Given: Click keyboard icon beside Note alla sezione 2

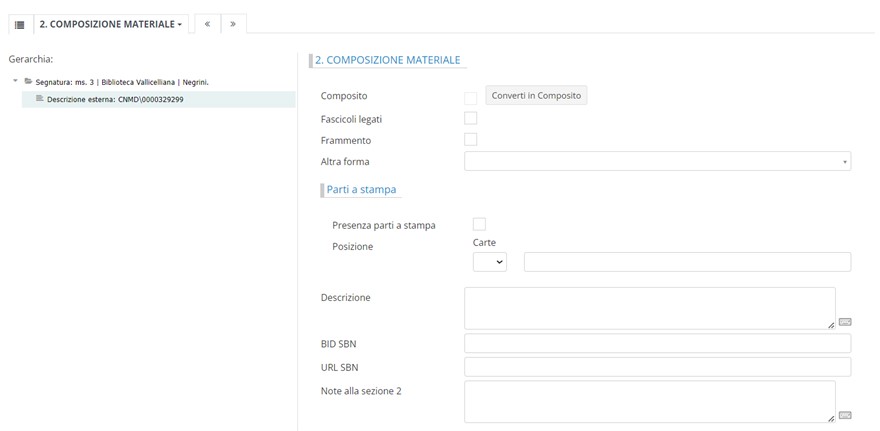Looking at the screenshot, I should (x=845, y=415).
